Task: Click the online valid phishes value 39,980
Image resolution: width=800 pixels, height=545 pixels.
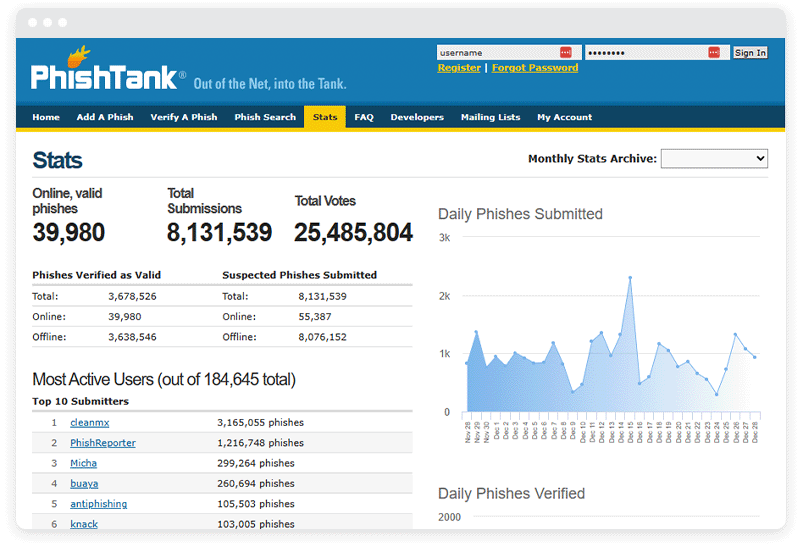Action: point(68,232)
